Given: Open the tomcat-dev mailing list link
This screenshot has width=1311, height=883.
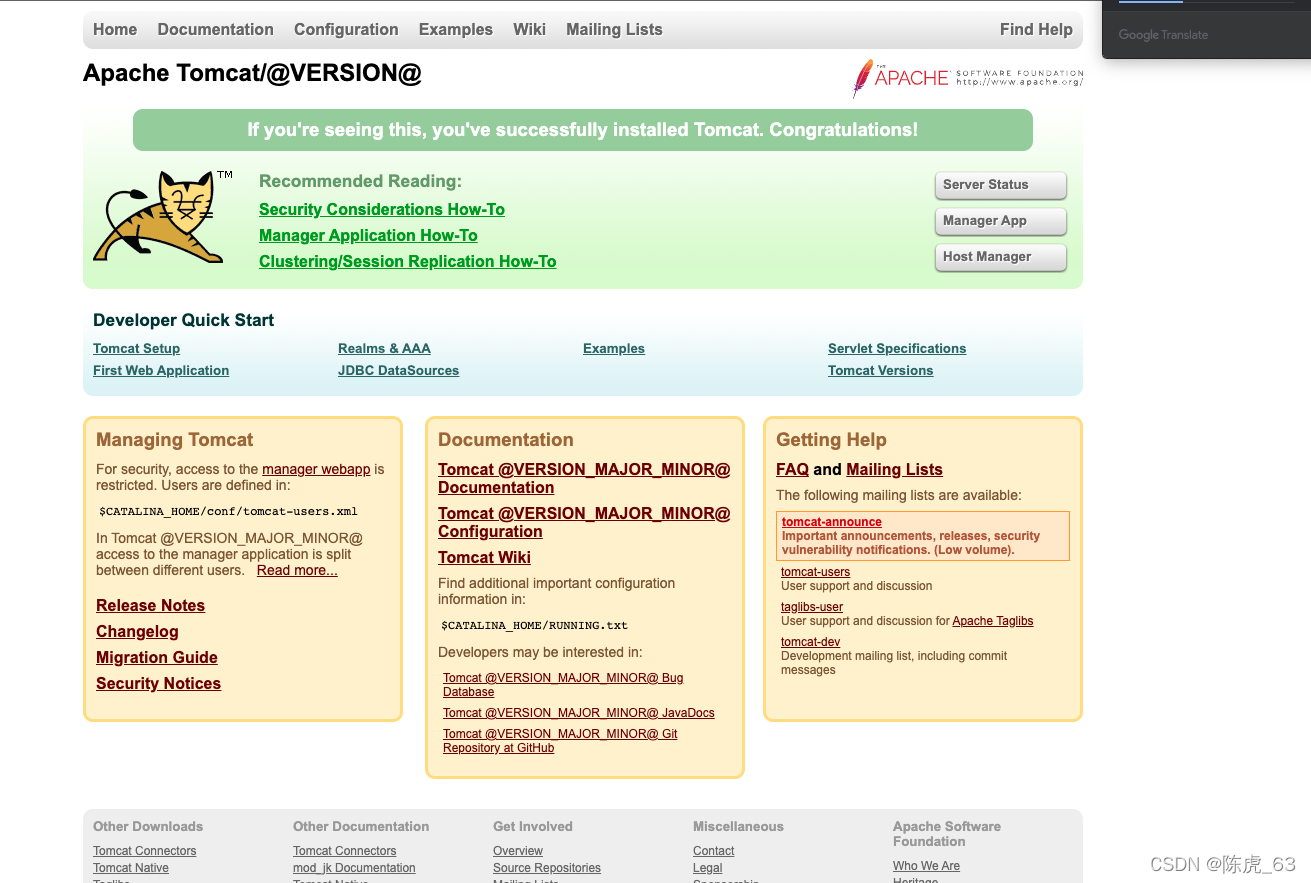Looking at the screenshot, I should [810, 642].
